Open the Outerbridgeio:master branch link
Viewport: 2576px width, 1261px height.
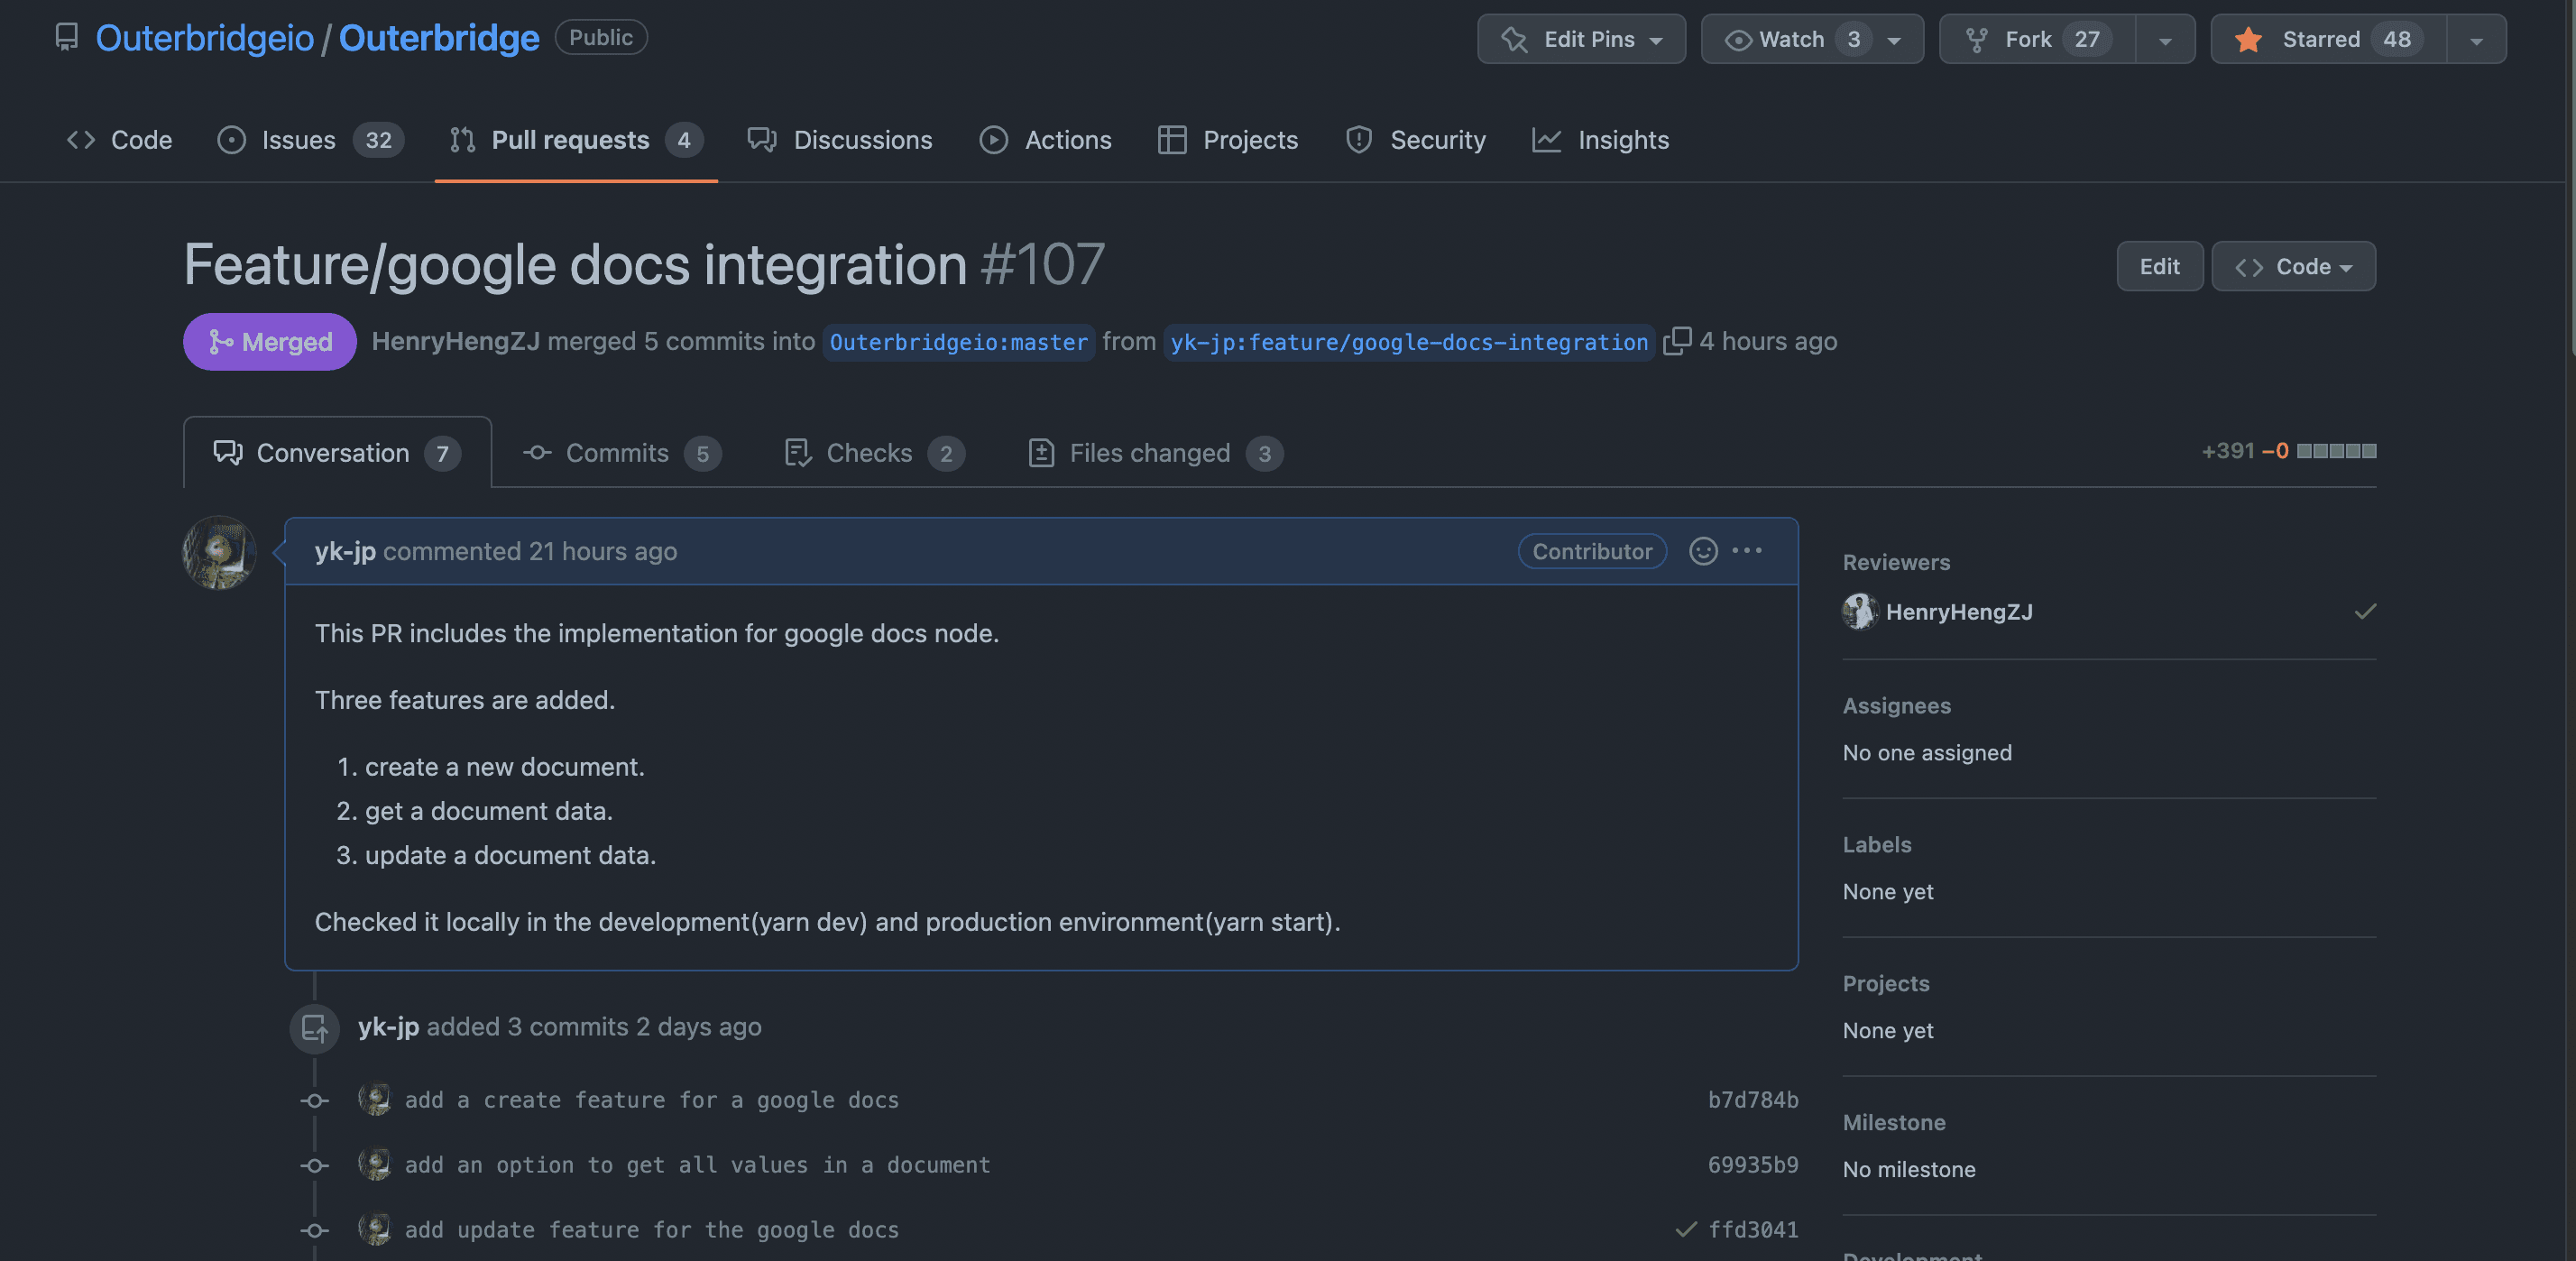coord(958,342)
